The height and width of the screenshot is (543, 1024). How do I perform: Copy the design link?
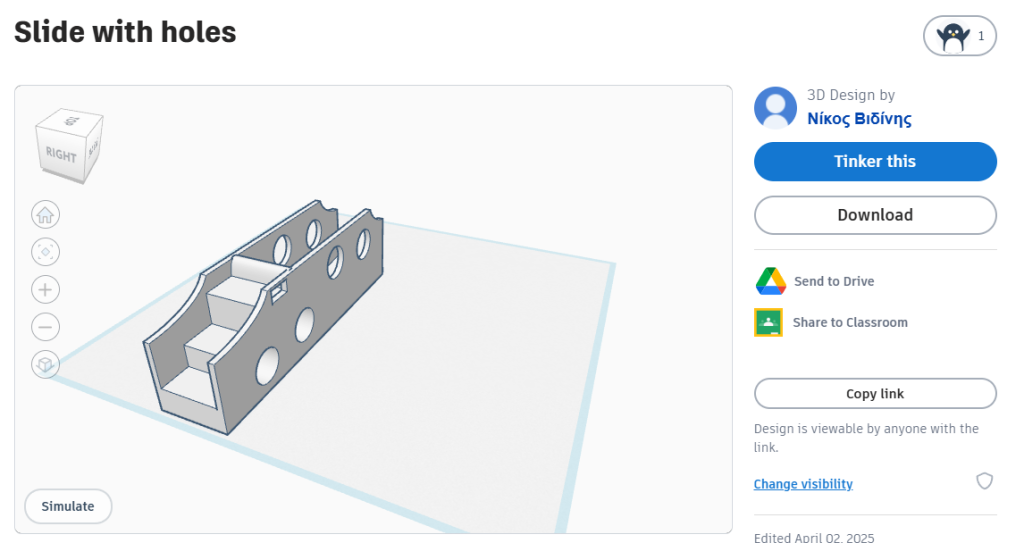click(x=875, y=394)
